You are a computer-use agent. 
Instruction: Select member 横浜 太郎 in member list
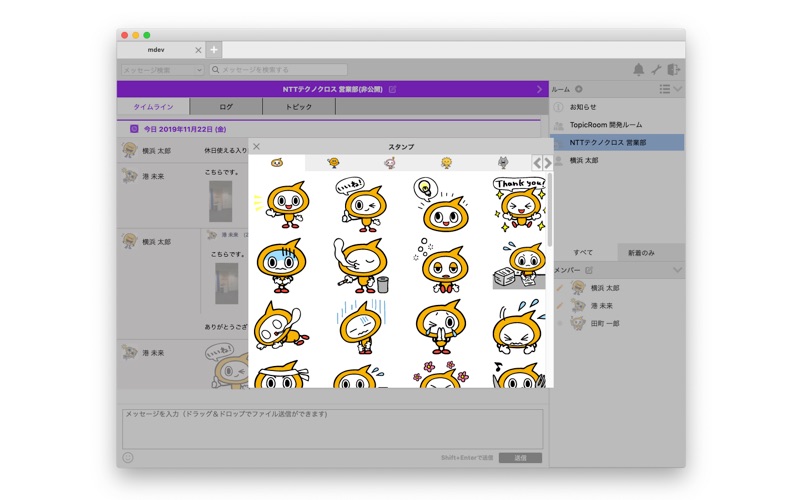coord(617,288)
